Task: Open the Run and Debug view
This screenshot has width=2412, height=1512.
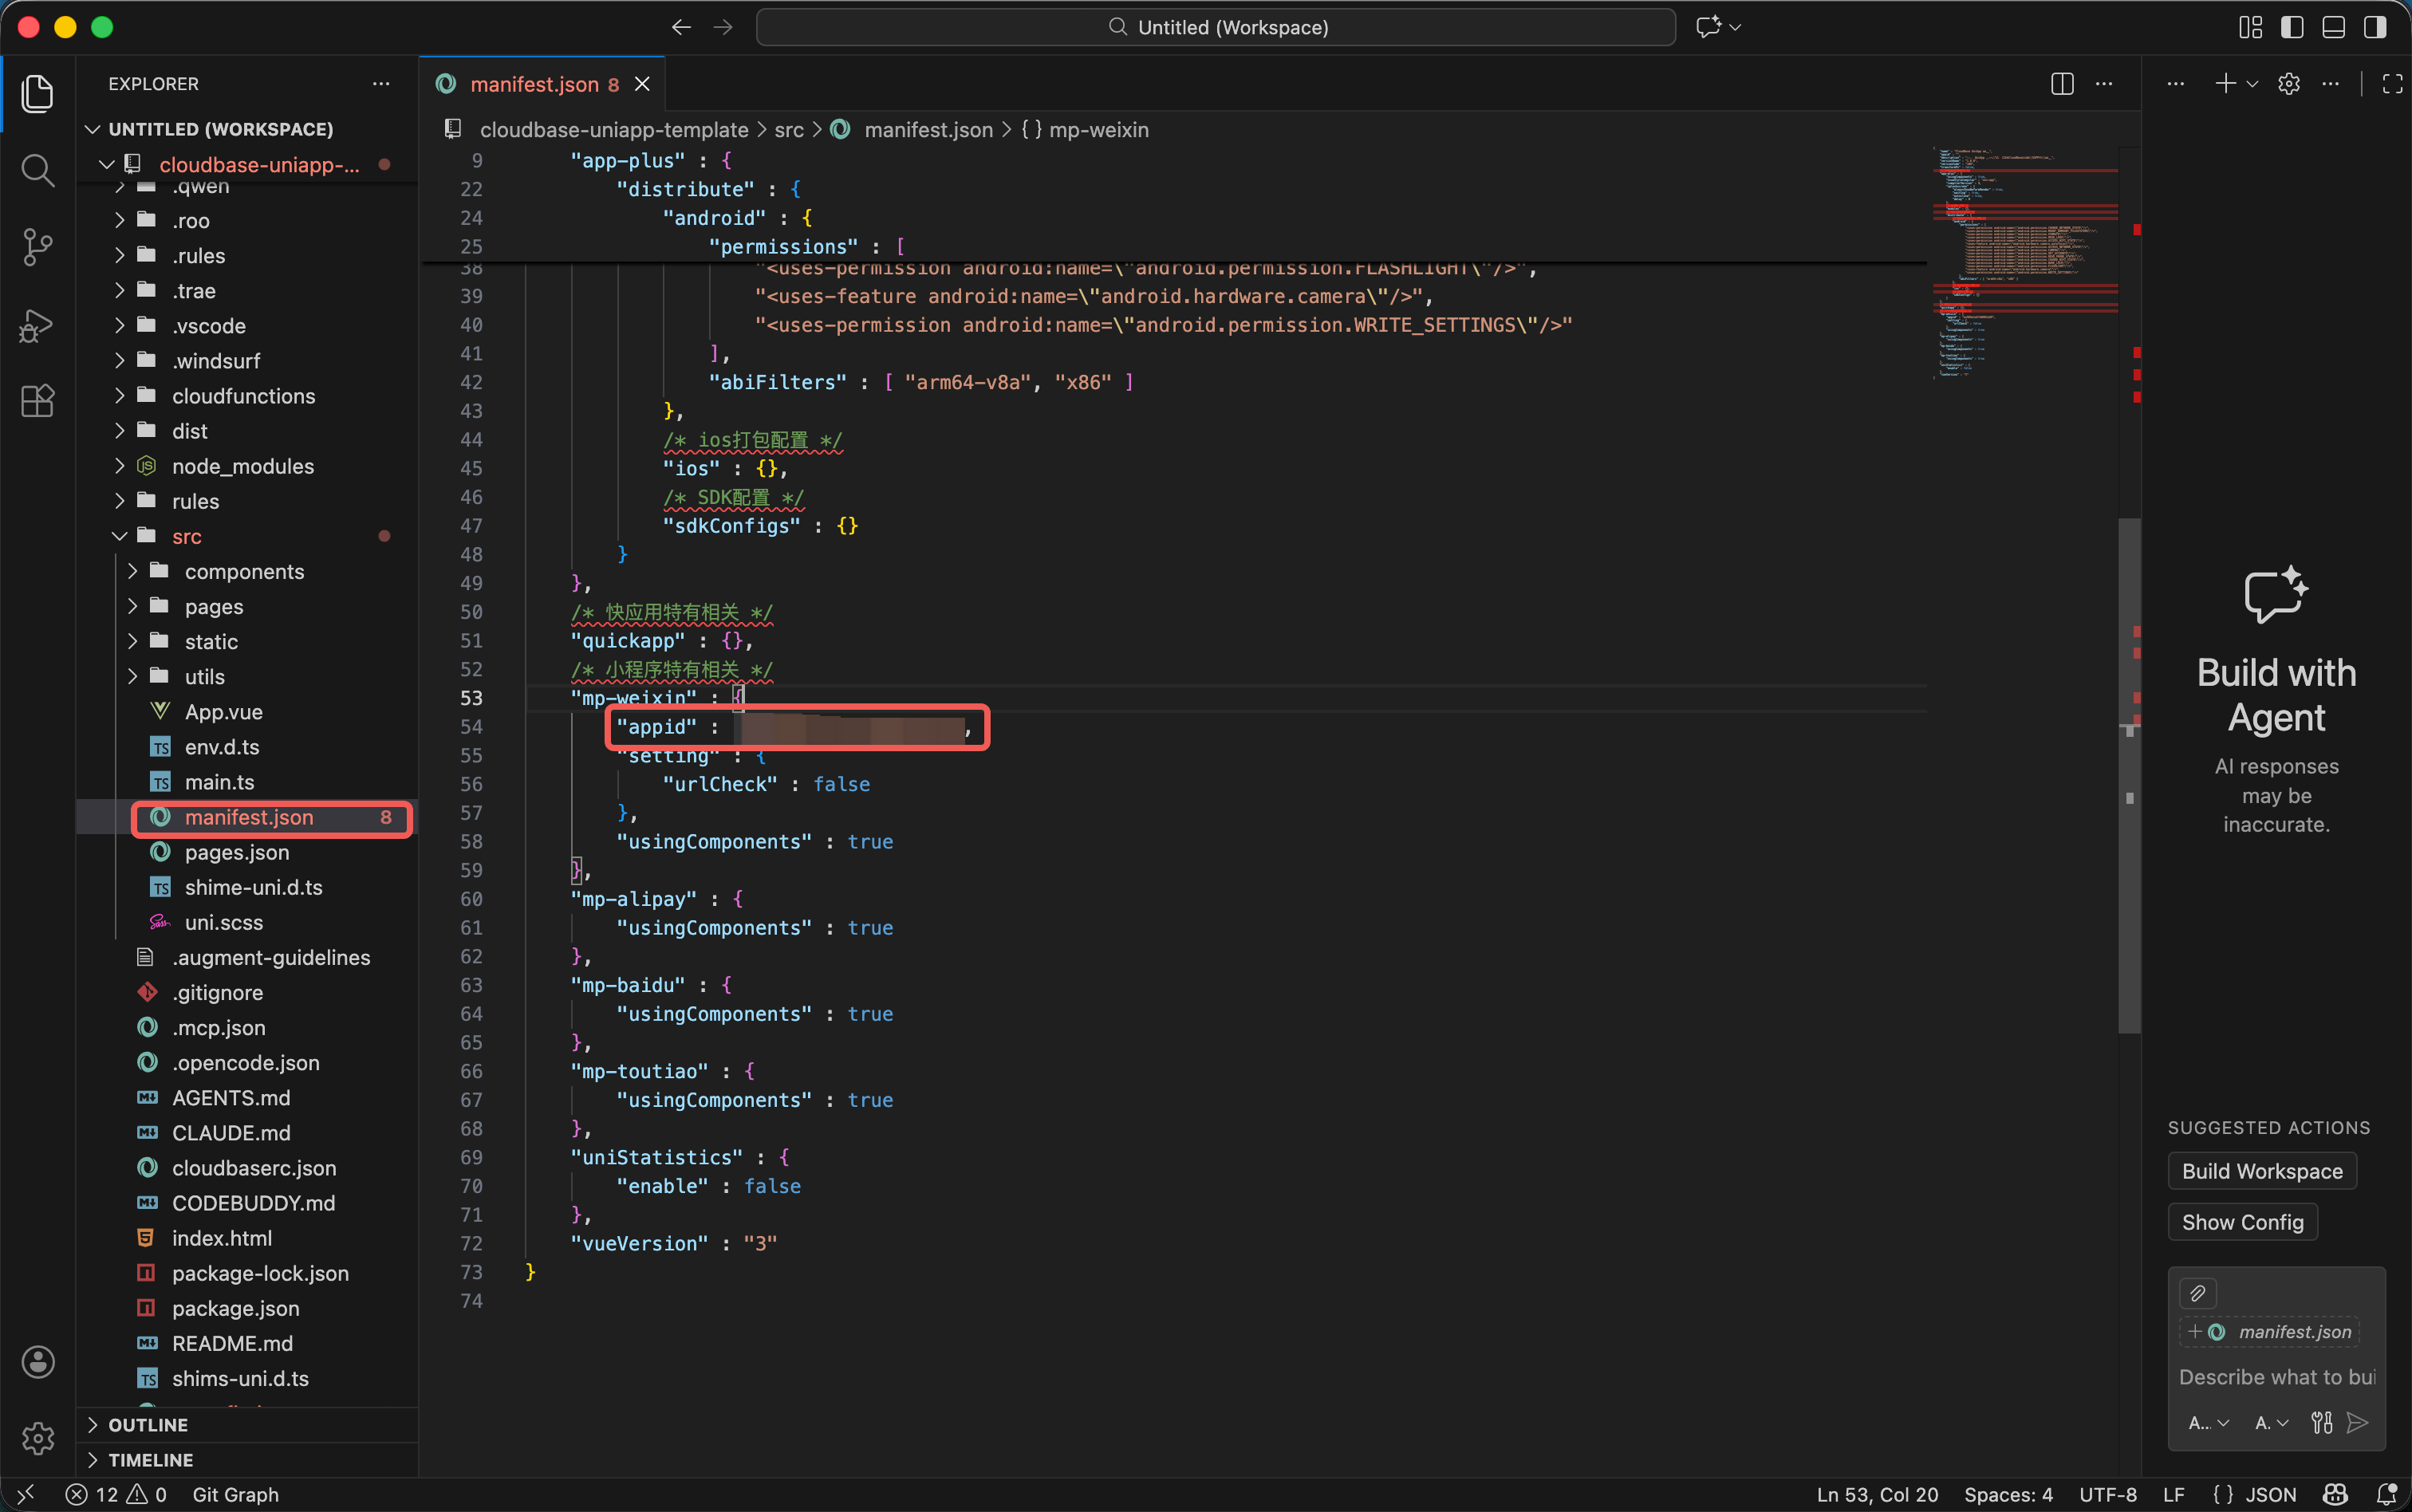Action: [x=37, y=325]
